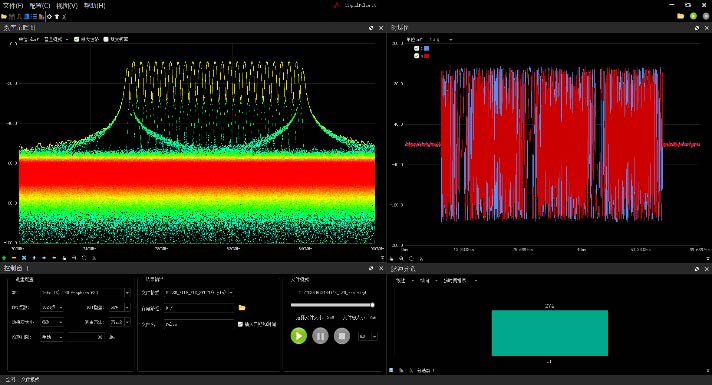
Task: Click the gray round icon at window top right
Action: [x=706, y=16]
